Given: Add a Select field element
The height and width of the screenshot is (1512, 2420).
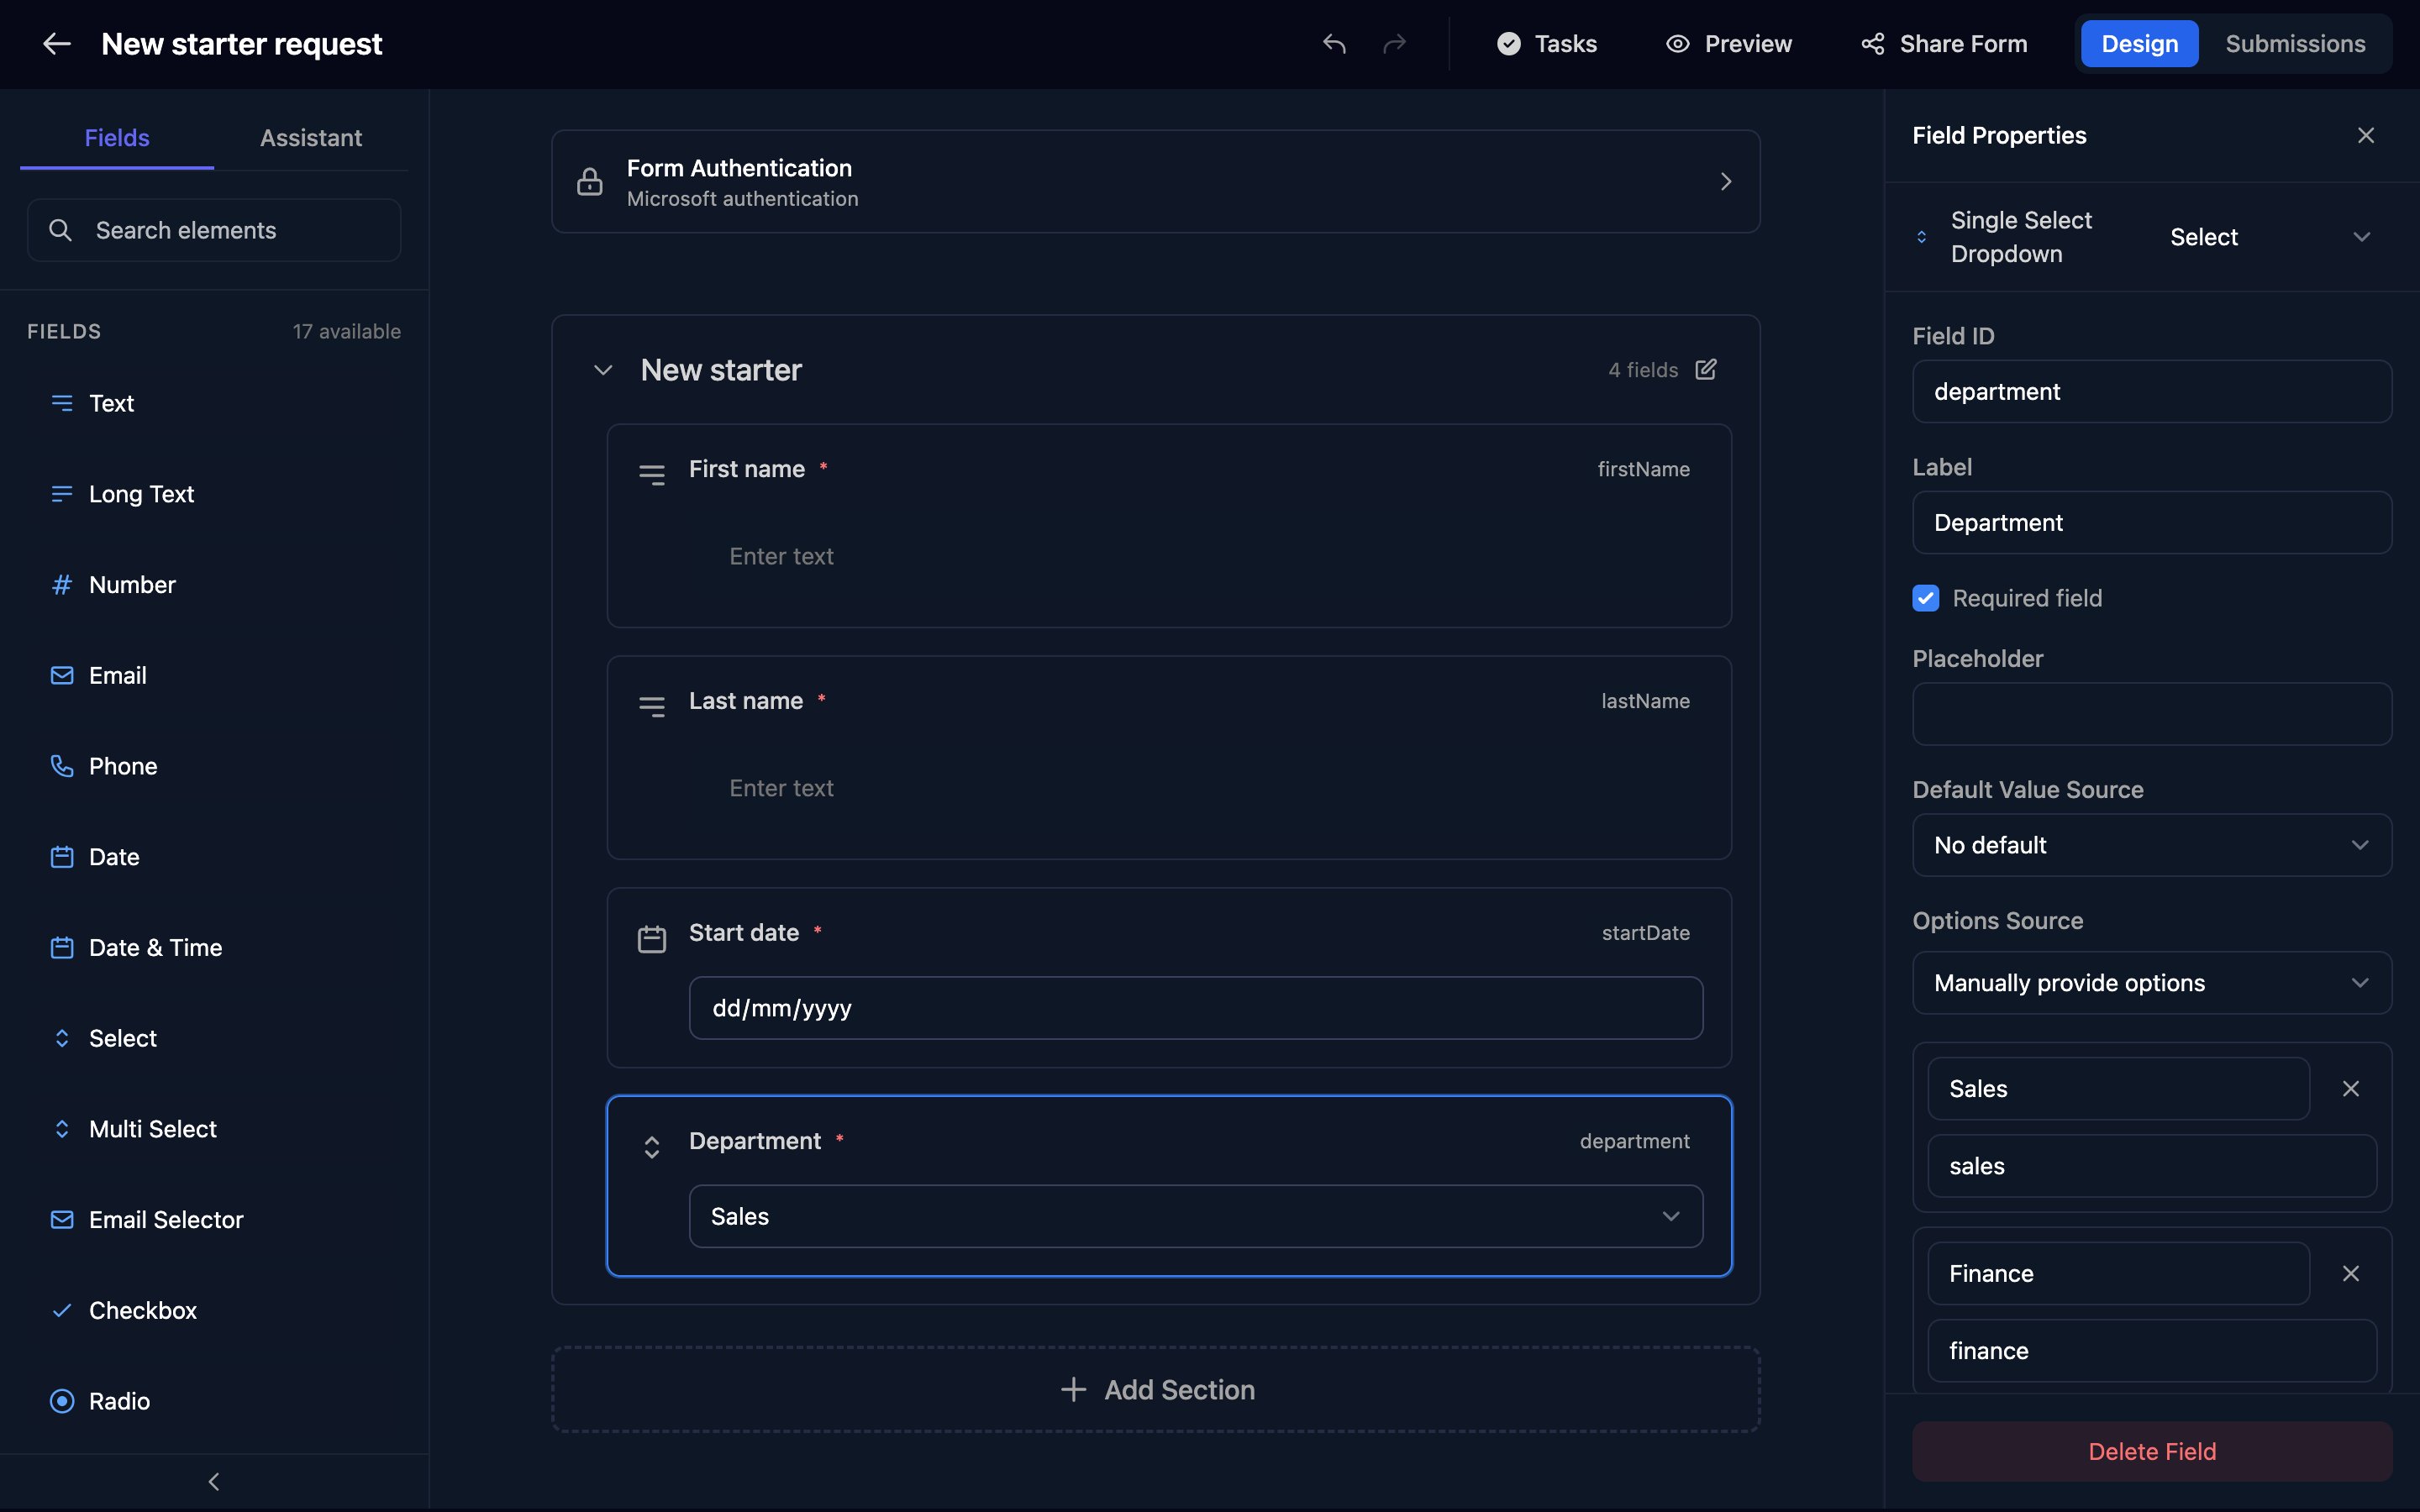Looking at the screenshot, I should tap(214, 1038).
